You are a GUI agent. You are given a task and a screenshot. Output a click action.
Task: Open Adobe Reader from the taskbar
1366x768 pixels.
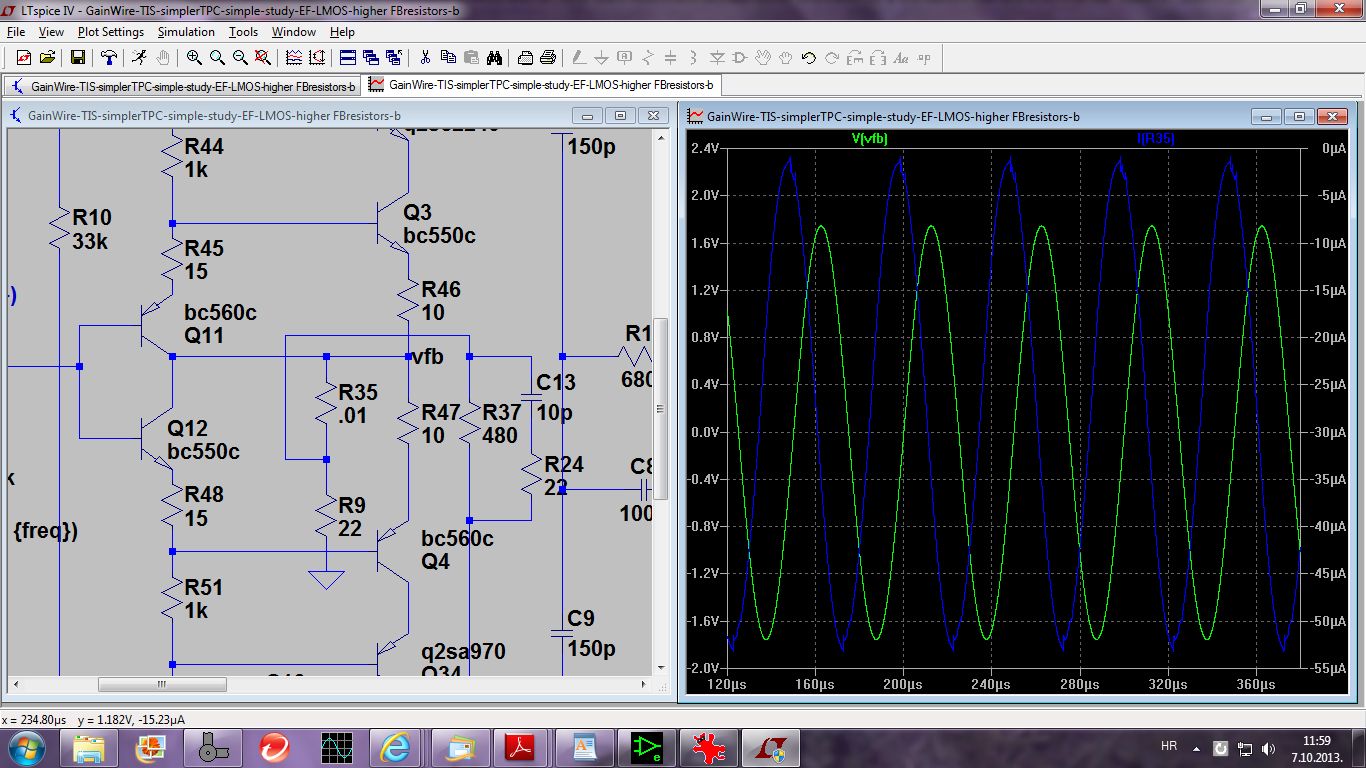tap(519, 747)
